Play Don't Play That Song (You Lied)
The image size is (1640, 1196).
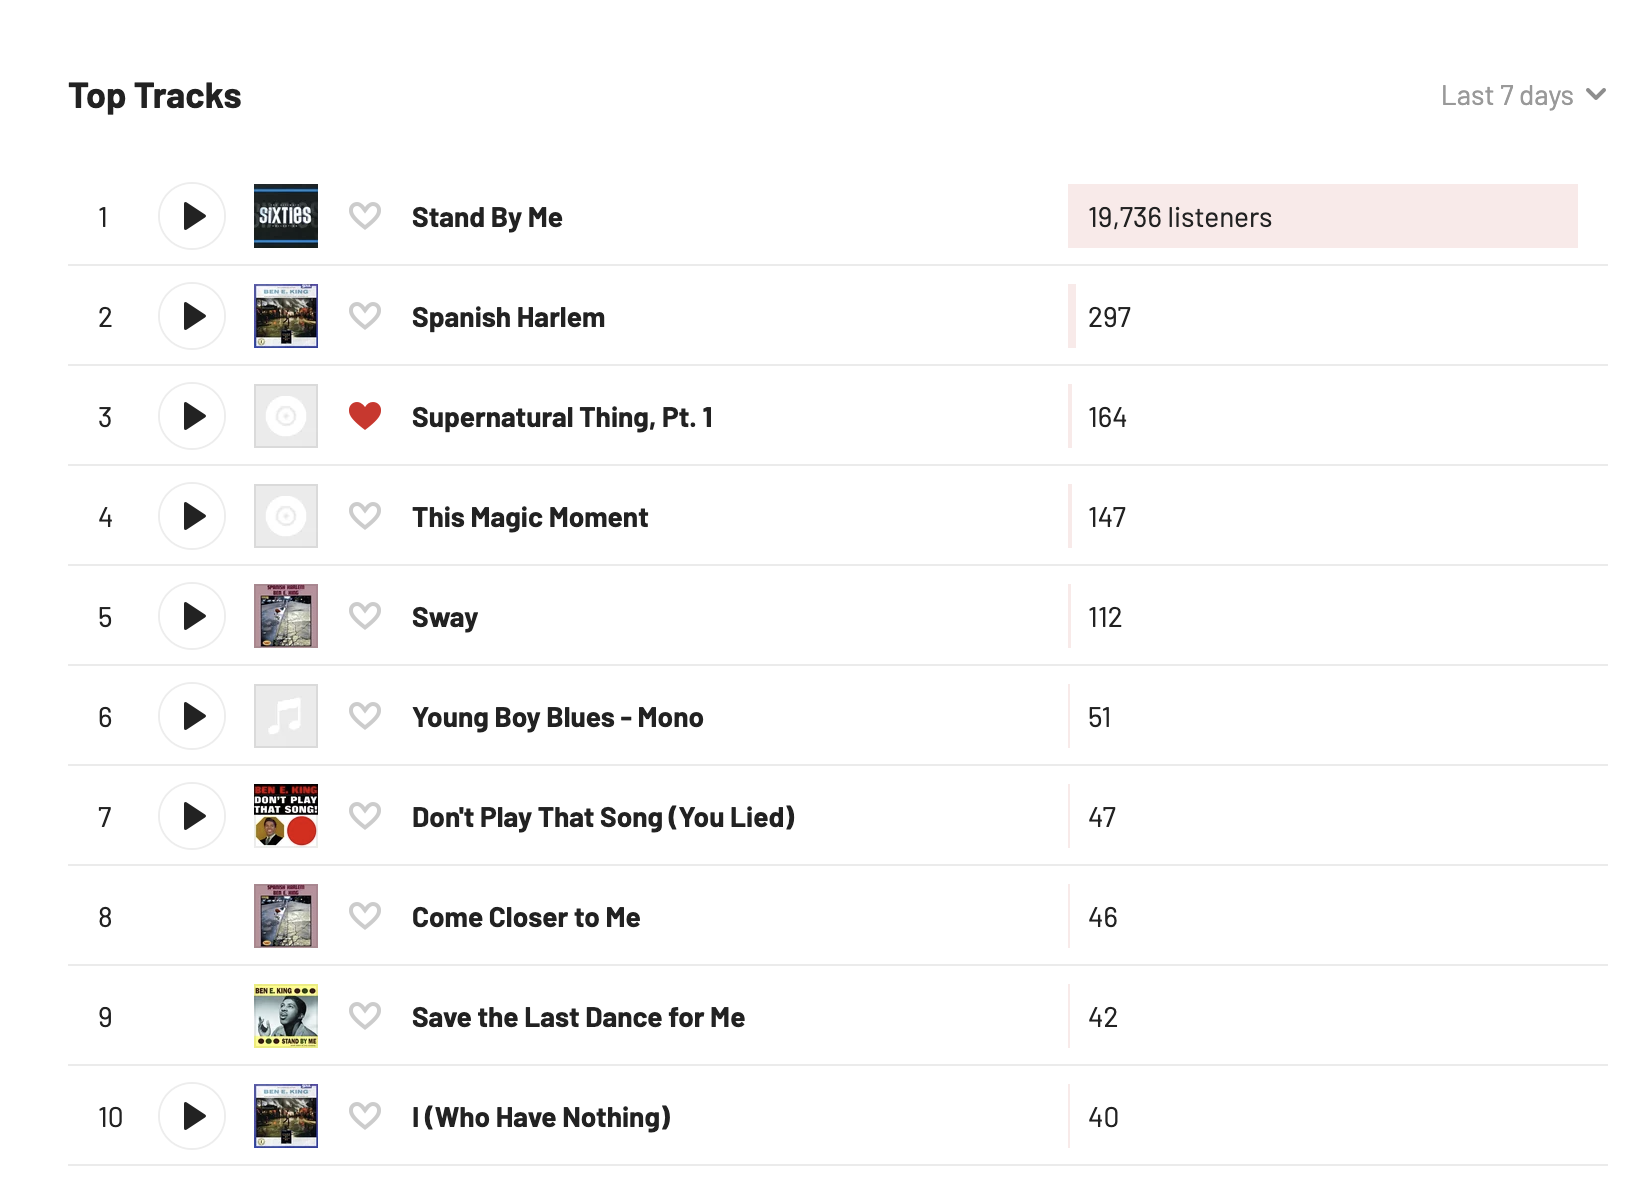coord(192,816)
